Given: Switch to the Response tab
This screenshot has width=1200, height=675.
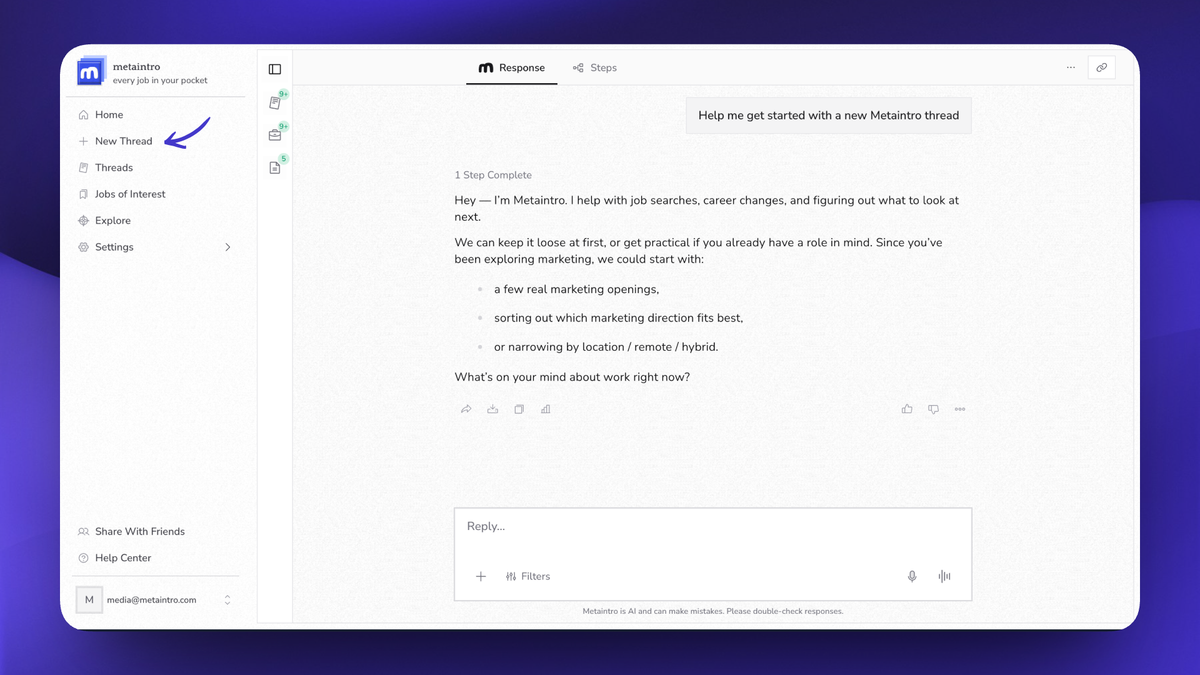Looking at the screenshot, I should coord(512,68).
